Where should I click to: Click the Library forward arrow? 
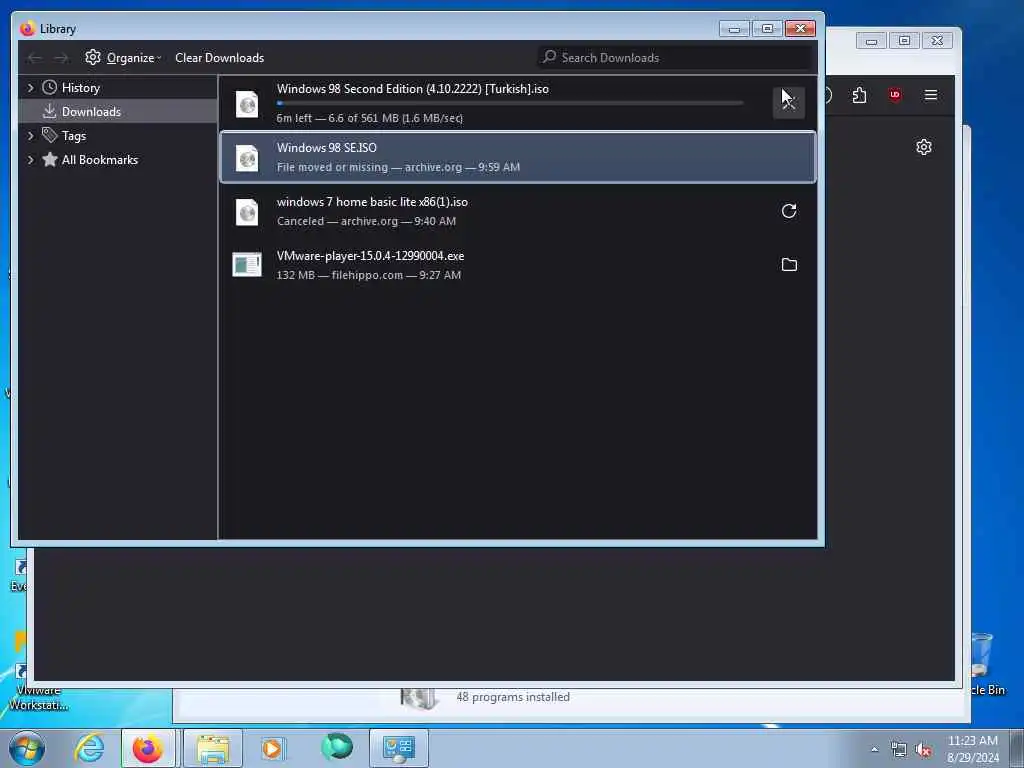(x=61, y=58)
